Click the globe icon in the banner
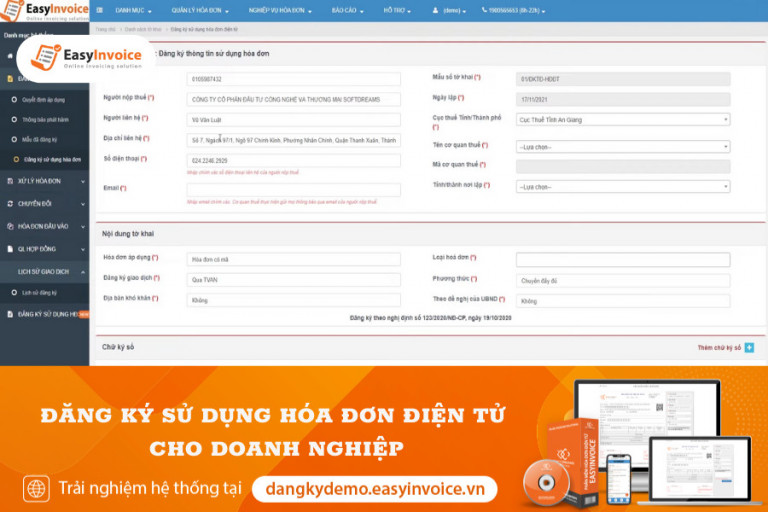The width and height of the screenshot is (768, 512). (36, 488)
